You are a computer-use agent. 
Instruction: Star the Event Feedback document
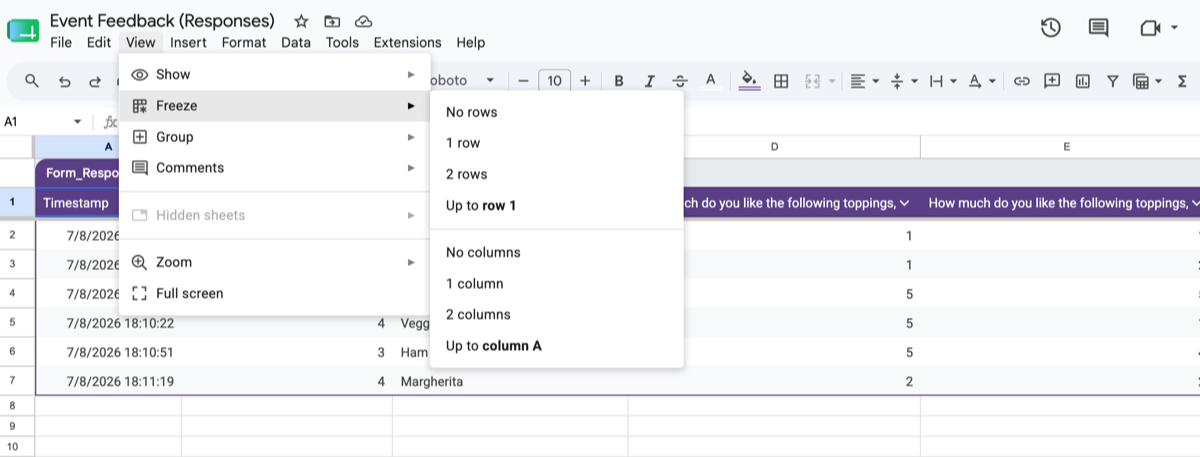pyautogui.click(x=301, y=21)
